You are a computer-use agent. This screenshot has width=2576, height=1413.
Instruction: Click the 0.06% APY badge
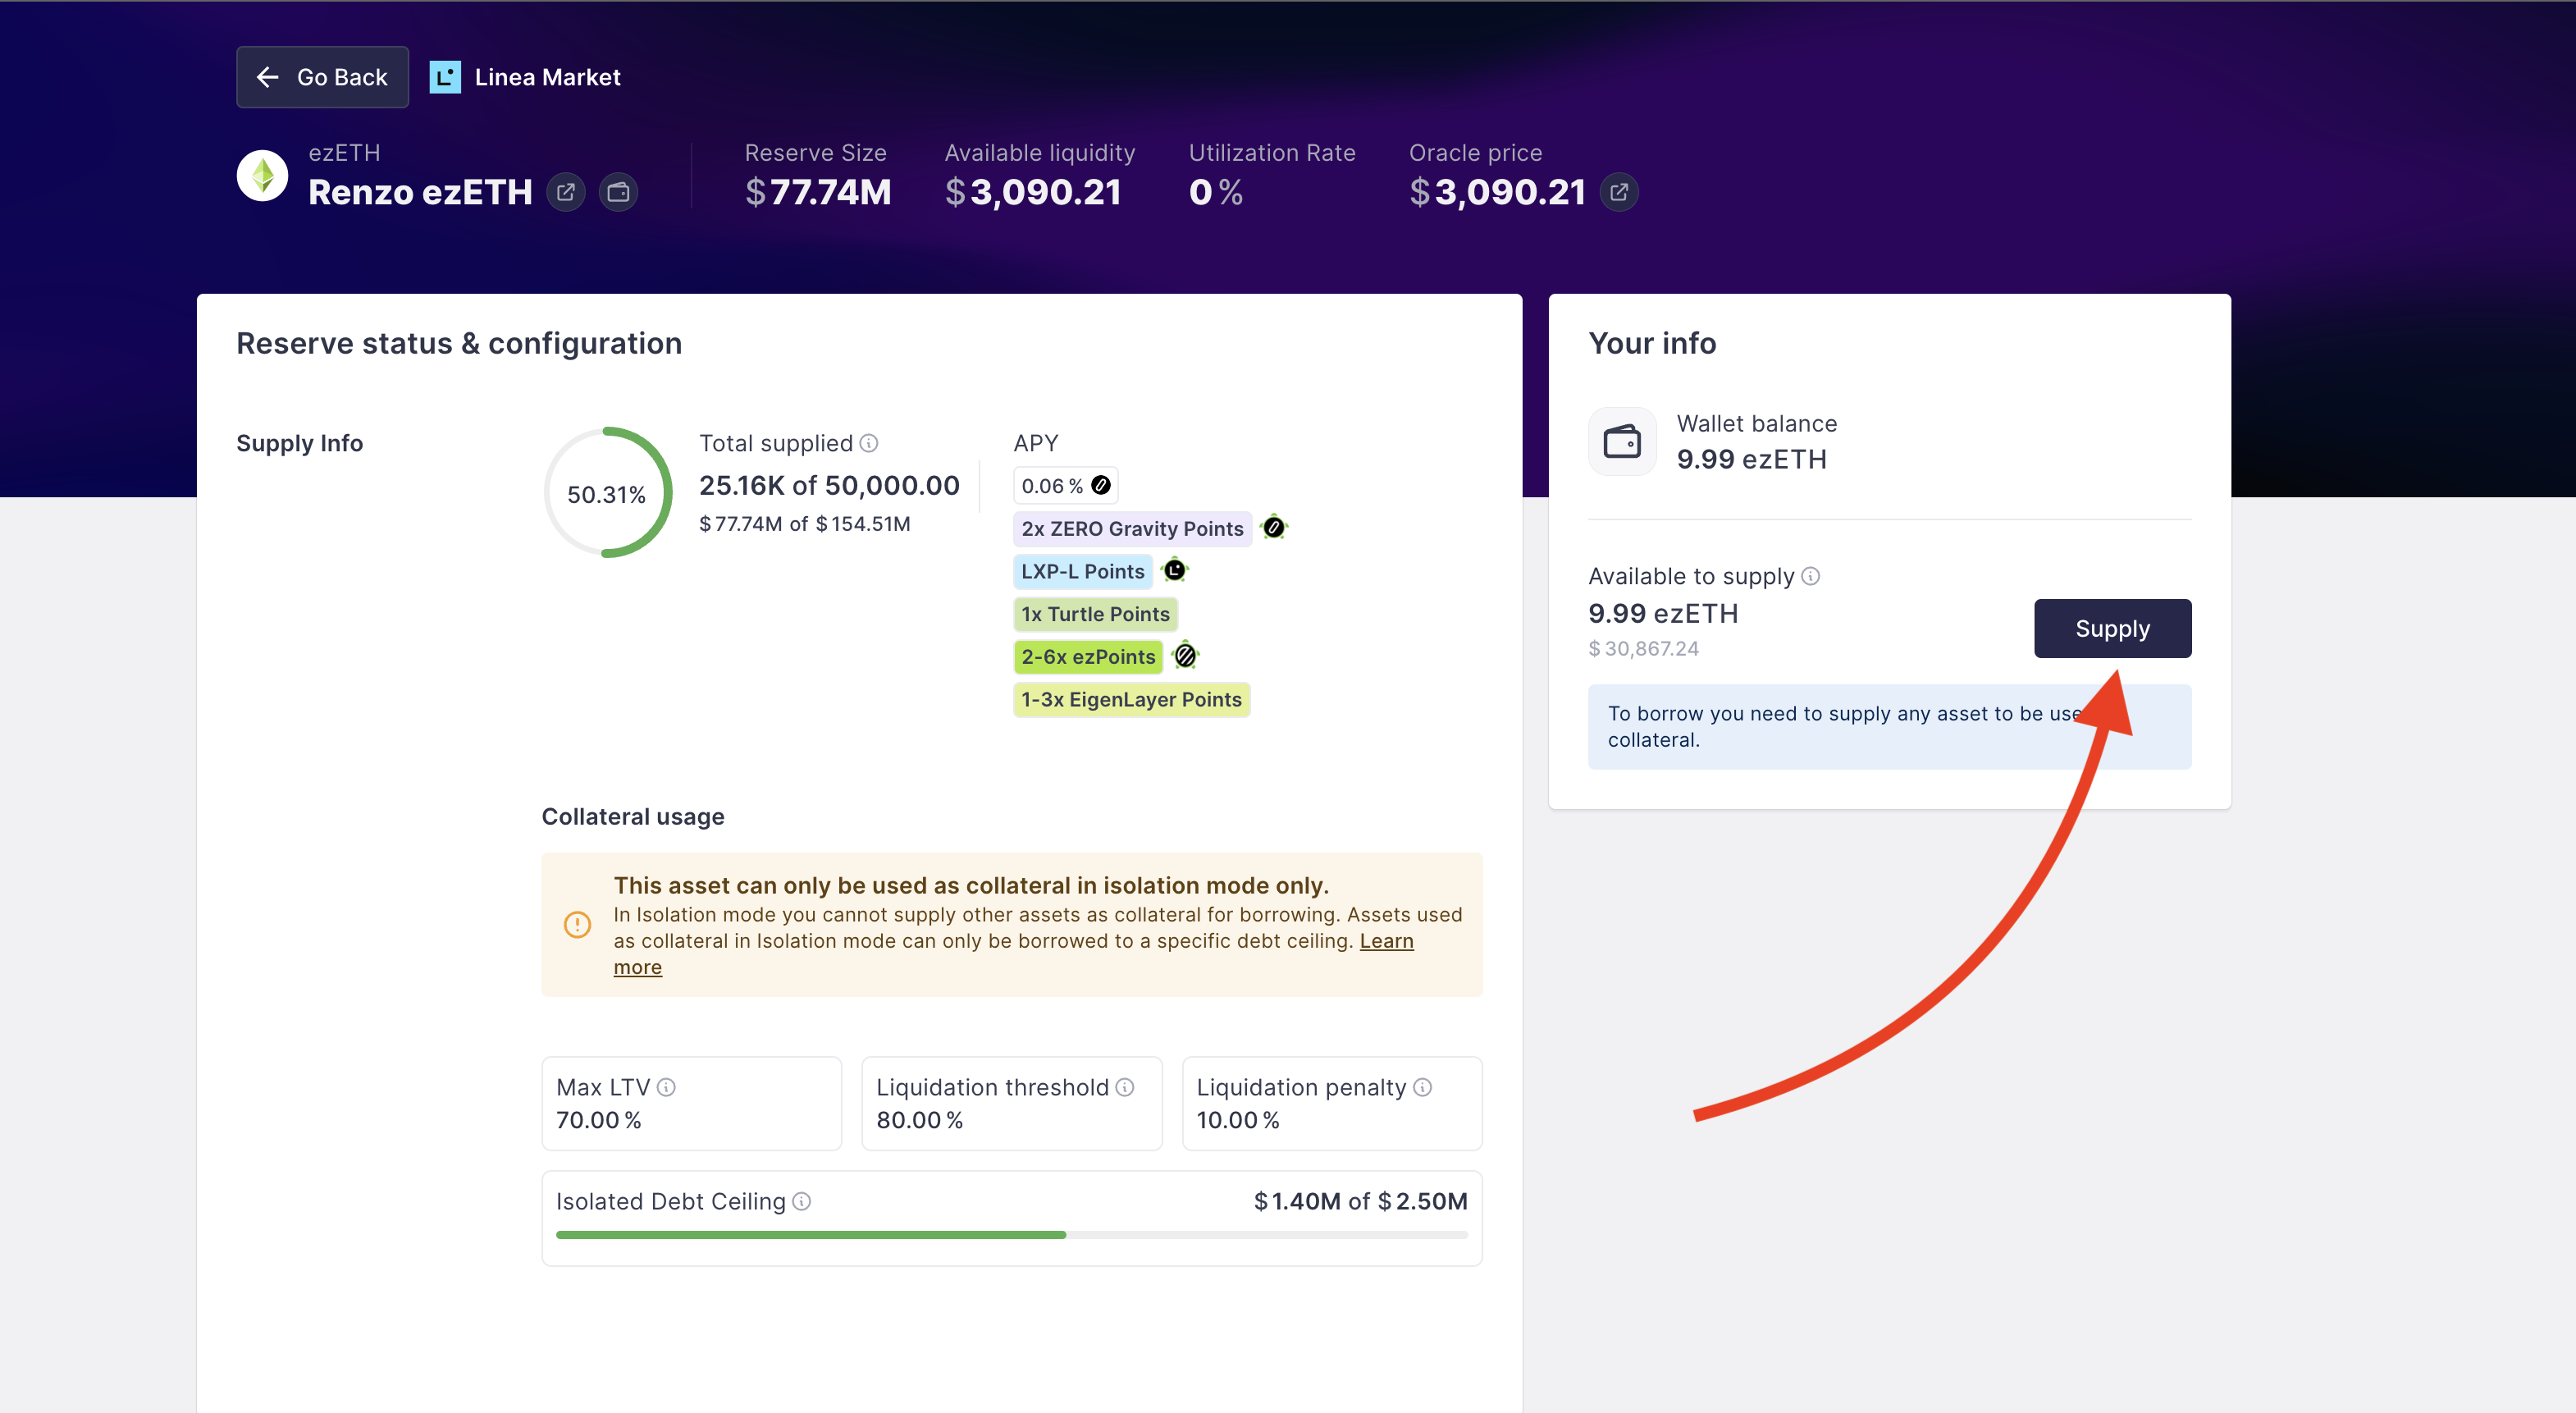(1064, 486)
